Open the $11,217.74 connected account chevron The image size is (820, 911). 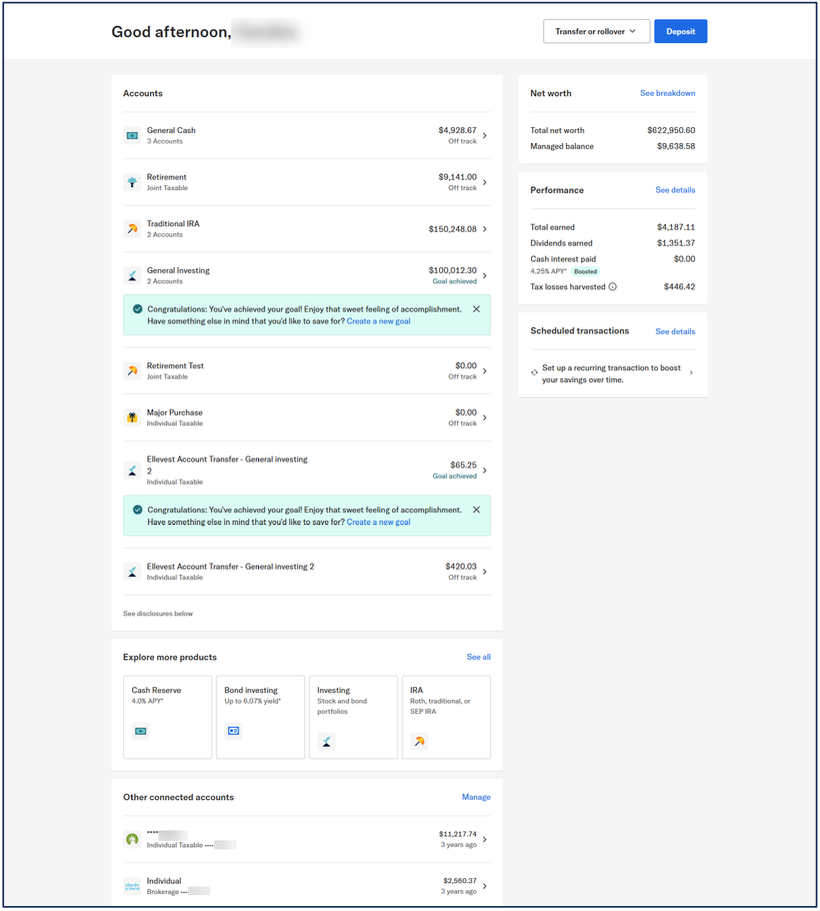(485, 839)
